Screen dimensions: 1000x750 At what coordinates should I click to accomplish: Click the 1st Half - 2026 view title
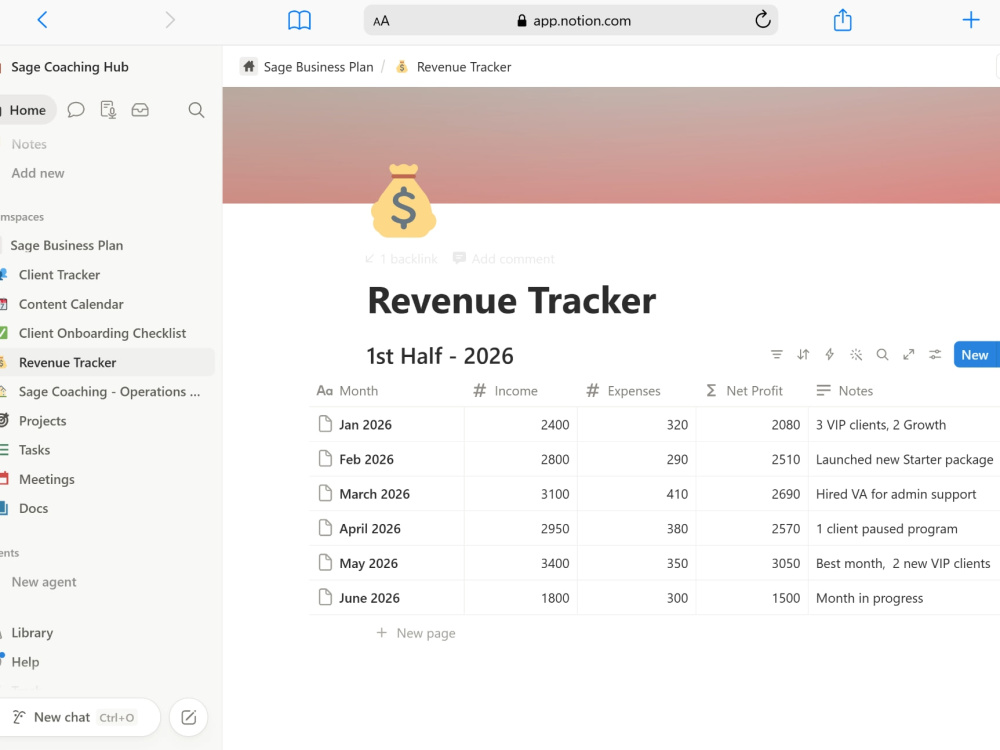click(x=440, y=356)
